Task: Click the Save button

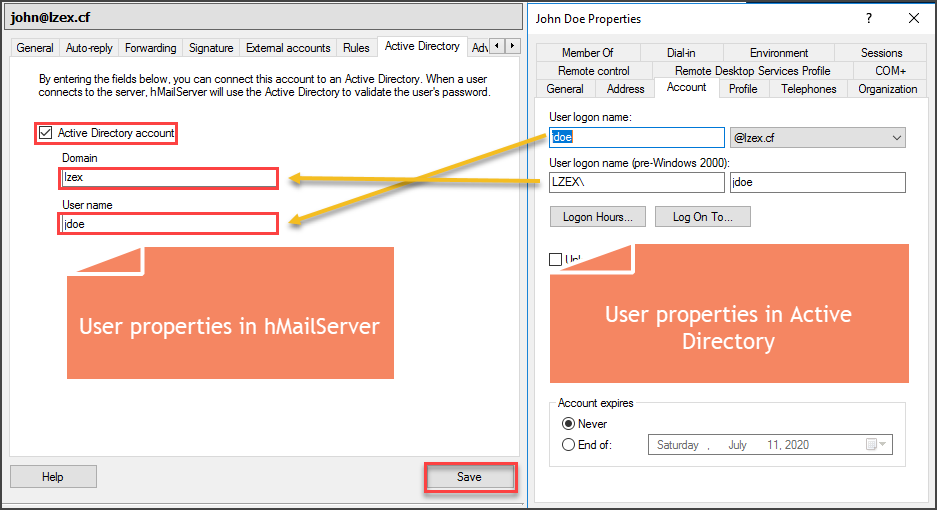Action: [x=470, y=477]
